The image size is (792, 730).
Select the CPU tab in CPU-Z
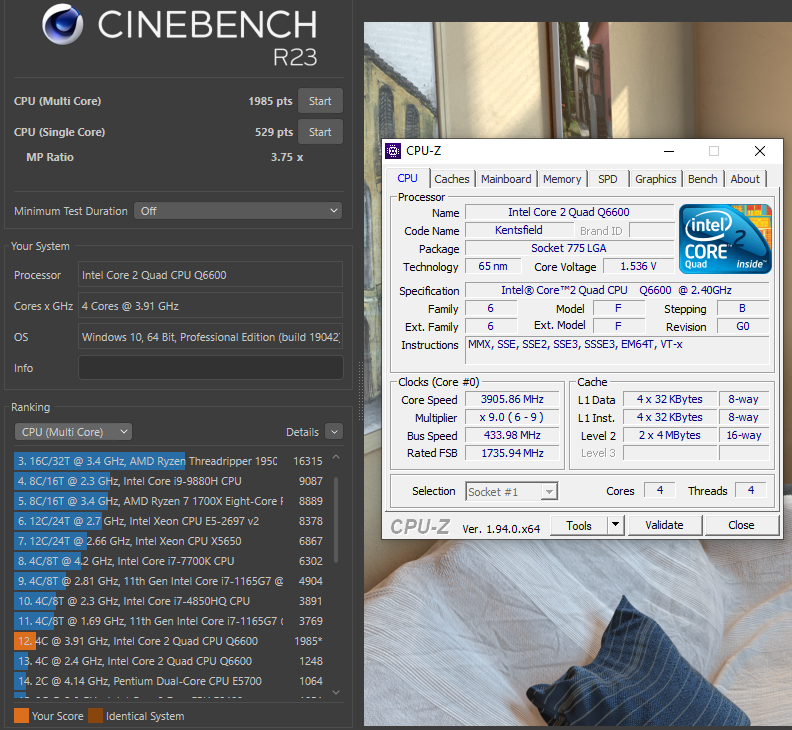pyautogui.click(x=407, y=178)
